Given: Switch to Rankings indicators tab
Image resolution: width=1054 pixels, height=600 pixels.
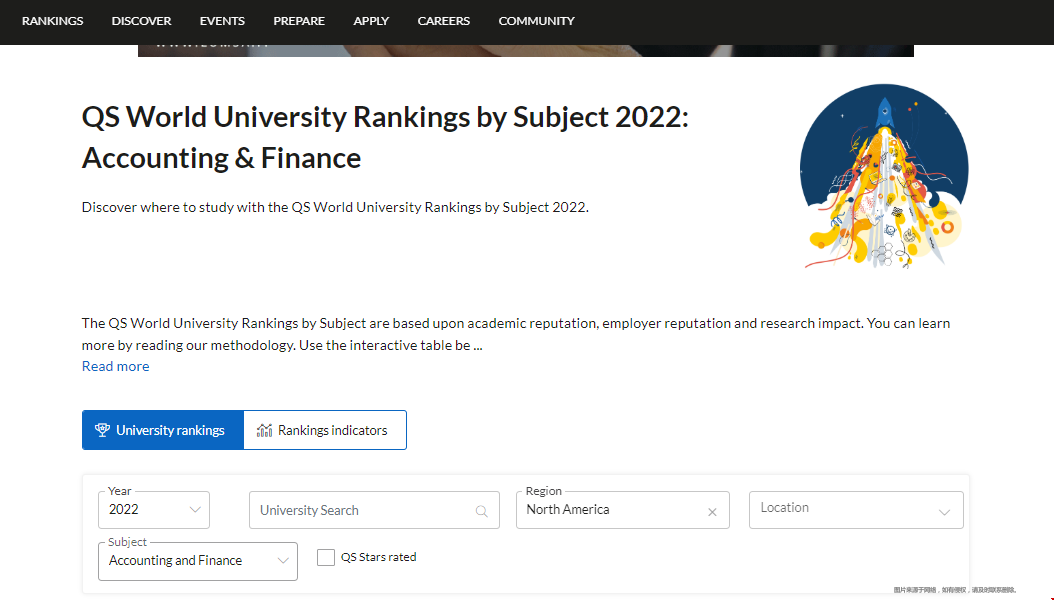Looking at the screenshot, I should tap(325, 430).
